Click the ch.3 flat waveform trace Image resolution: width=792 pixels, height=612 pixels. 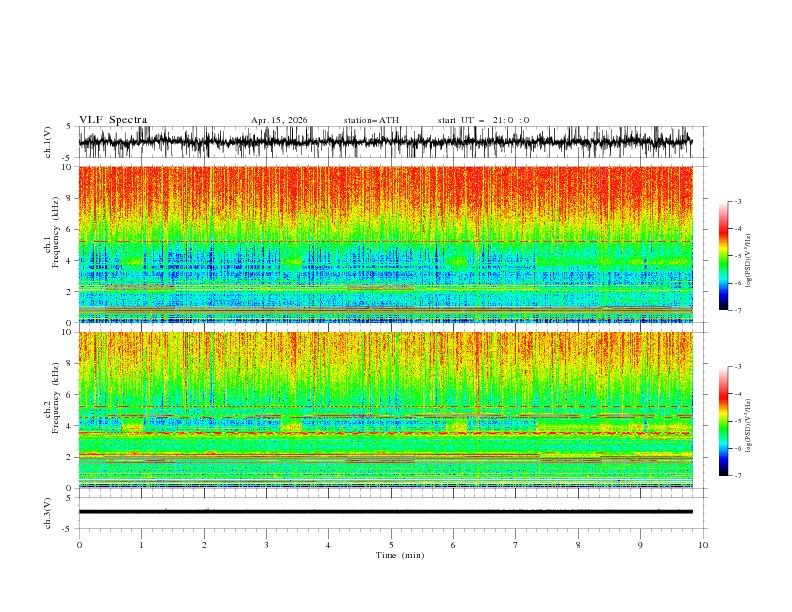tap(385, 512)
